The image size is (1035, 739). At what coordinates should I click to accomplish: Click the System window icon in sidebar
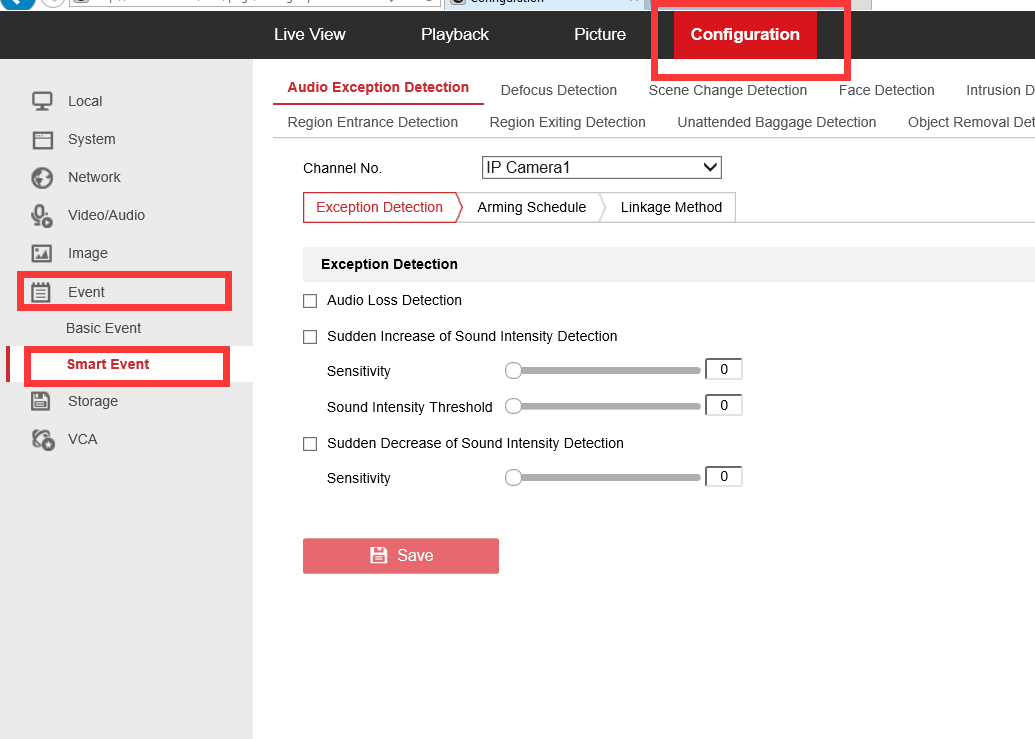click(x=42, y=139)
